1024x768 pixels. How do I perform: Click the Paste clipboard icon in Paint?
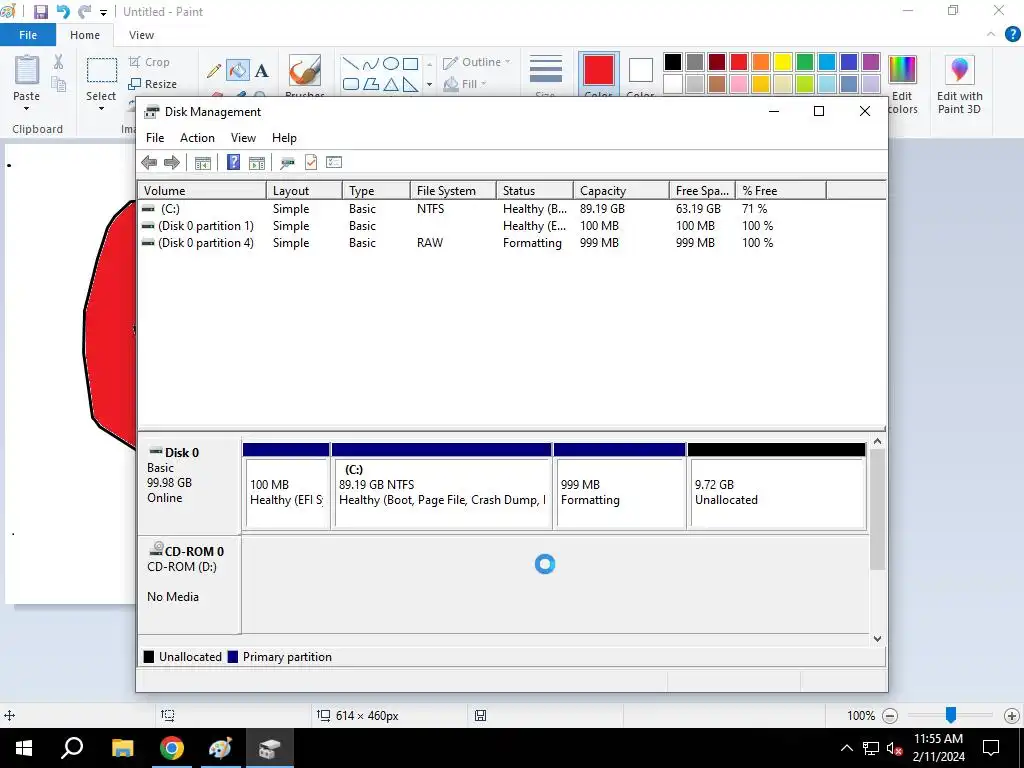pos(27,70)
